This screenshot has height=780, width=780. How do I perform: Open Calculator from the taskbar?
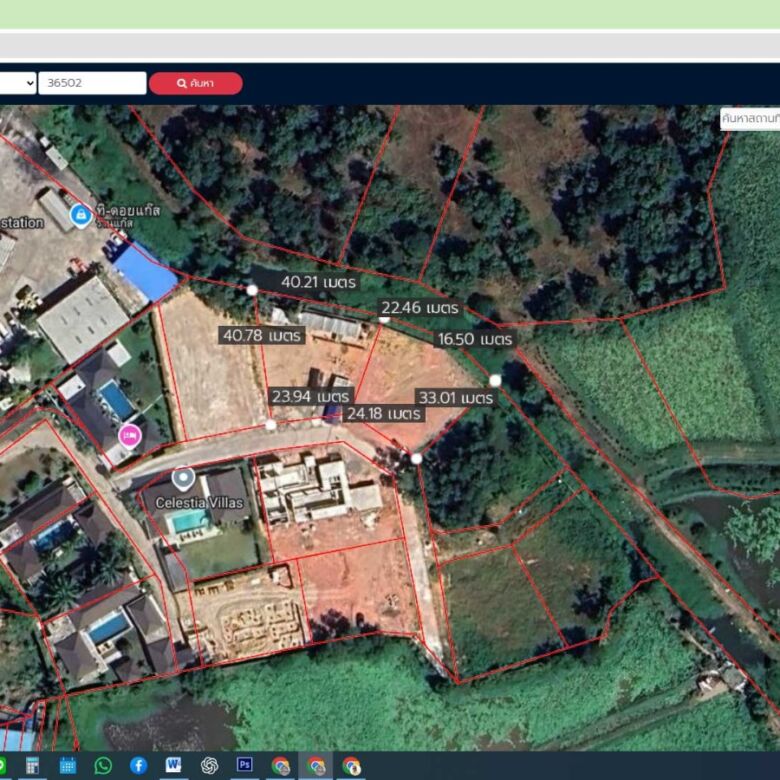(x=32, y=765)
